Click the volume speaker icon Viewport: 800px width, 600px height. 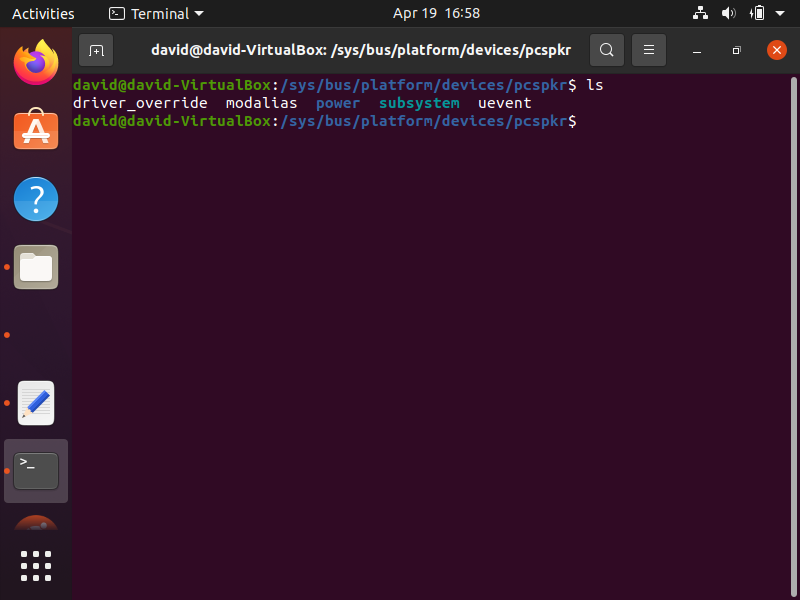pos(728,14)
